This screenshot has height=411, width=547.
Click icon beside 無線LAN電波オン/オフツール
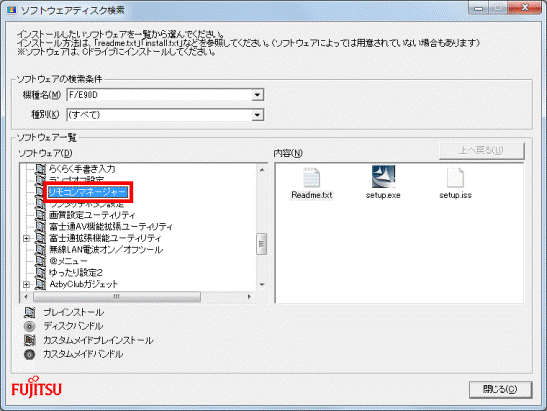[x=40, y=249]
